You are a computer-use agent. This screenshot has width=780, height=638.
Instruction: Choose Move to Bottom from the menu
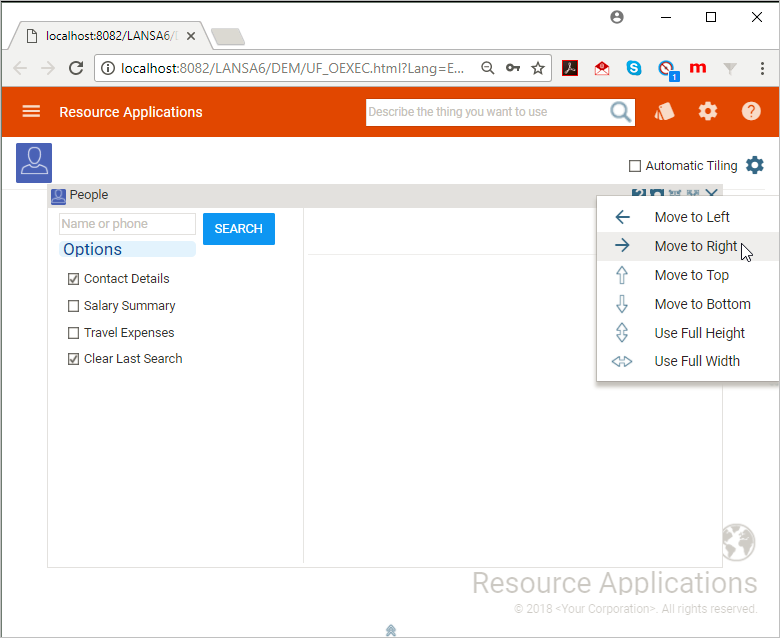688,304
